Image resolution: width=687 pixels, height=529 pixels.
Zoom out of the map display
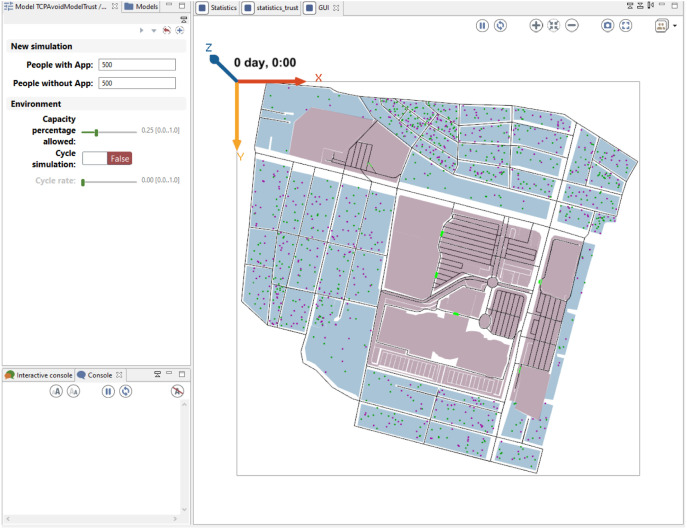coord(571,25)
